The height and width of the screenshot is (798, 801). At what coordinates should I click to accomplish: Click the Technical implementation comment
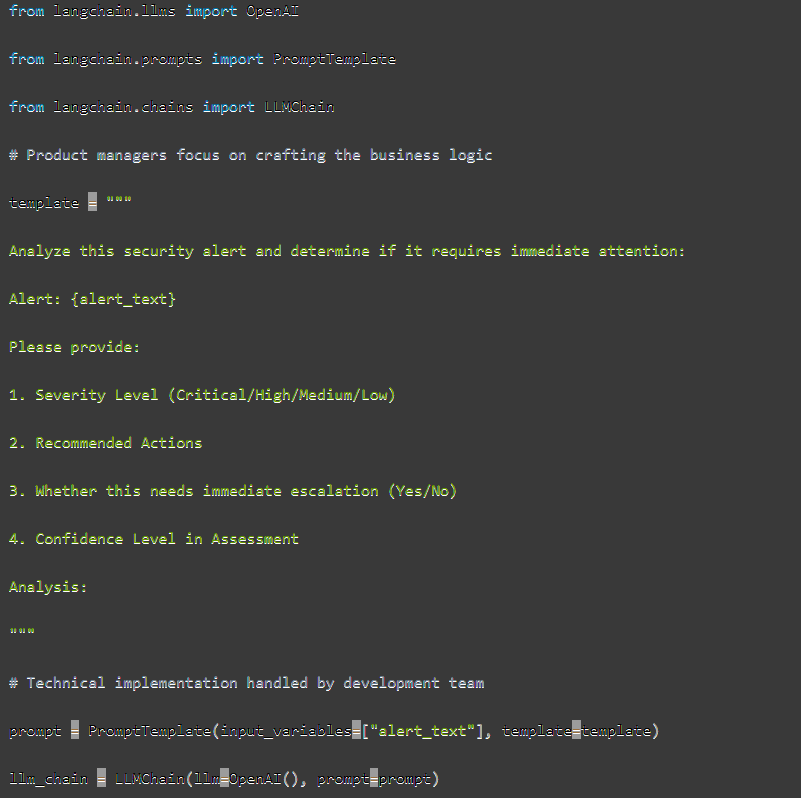tap(247, 684)
